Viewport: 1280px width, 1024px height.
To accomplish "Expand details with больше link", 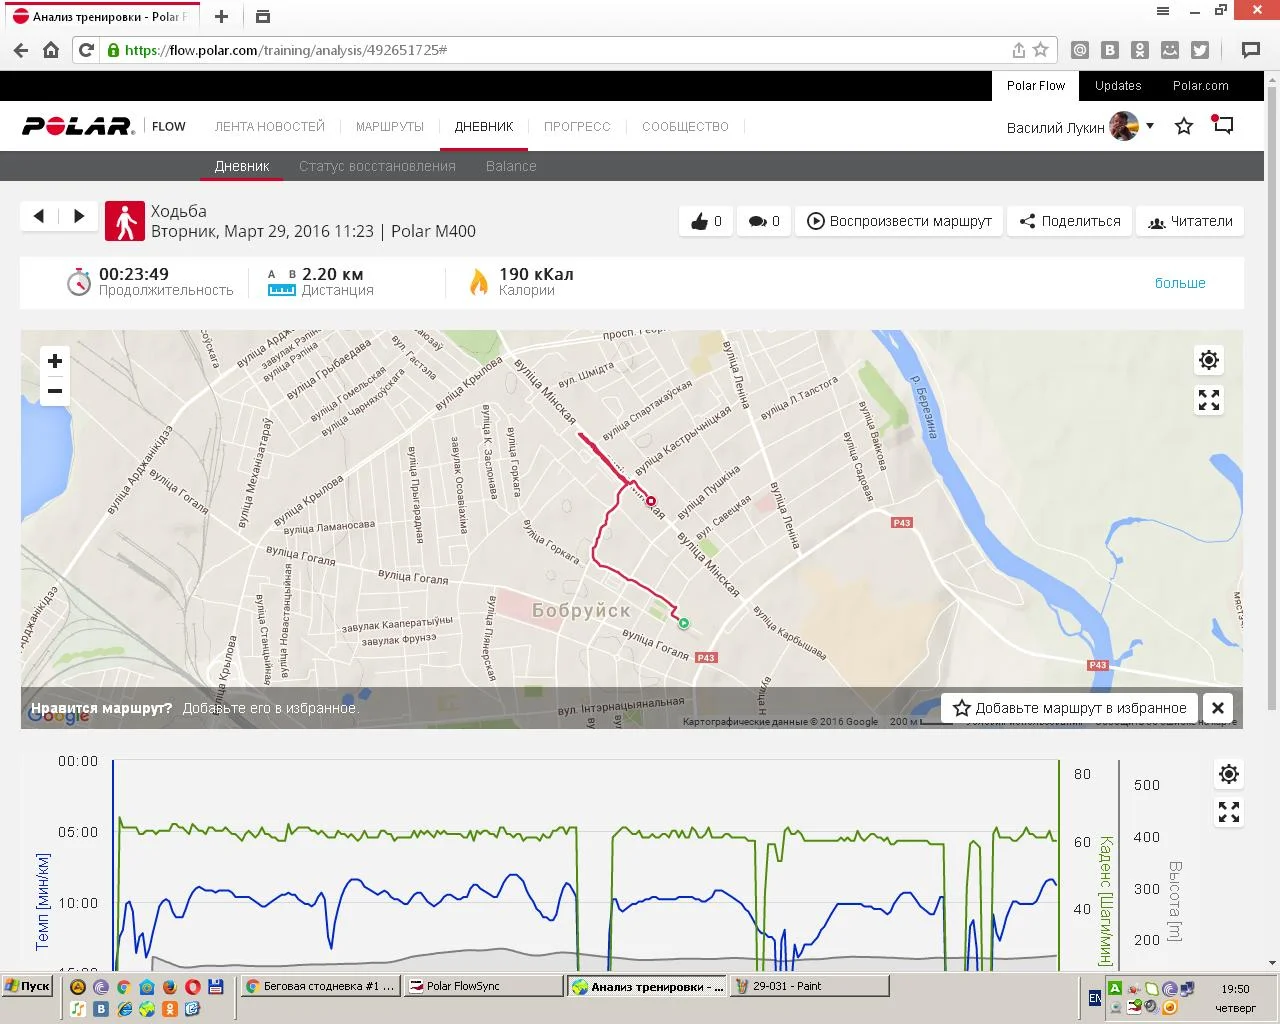I will tap(1180, 283).
